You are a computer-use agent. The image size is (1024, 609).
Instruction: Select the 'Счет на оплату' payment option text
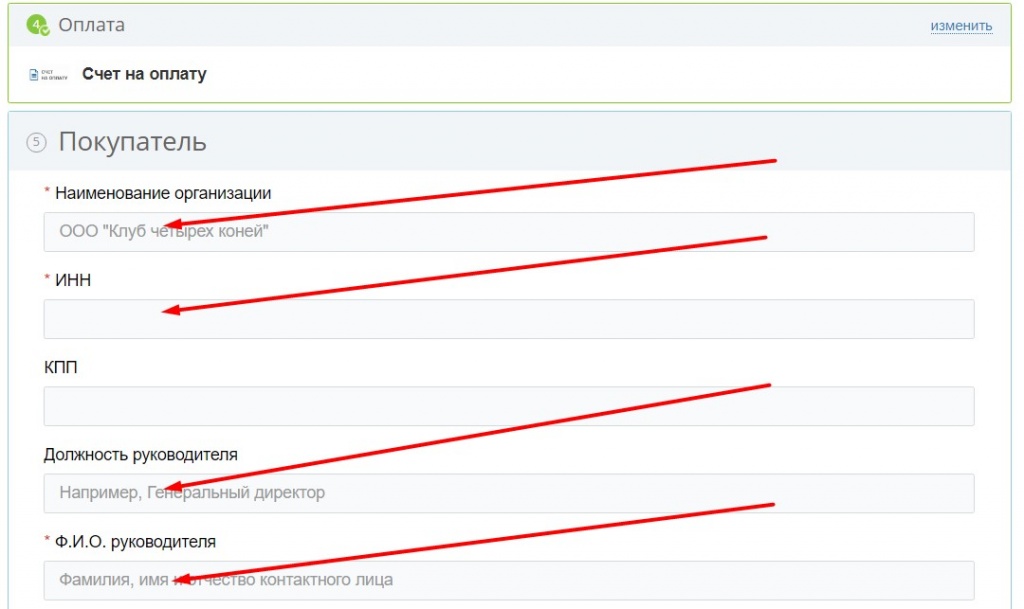coord(144,74)
